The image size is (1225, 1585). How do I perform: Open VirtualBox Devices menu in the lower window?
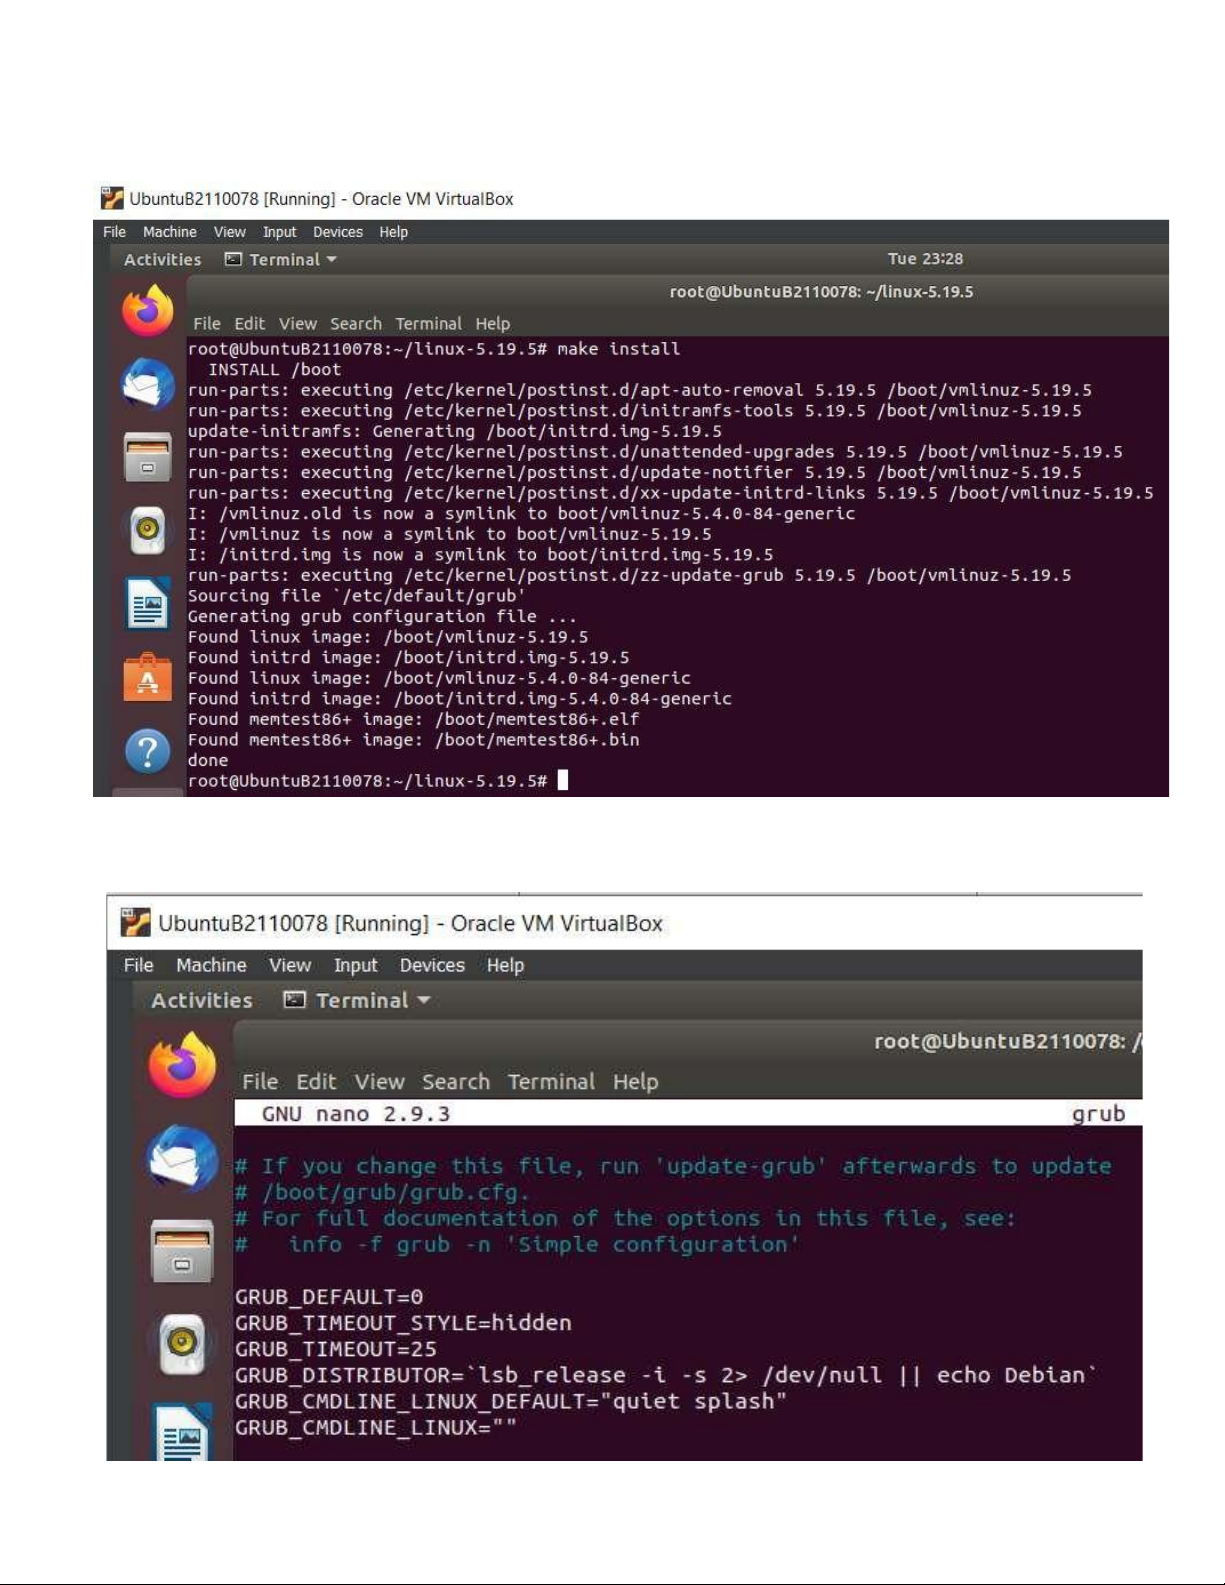[432, 965]
